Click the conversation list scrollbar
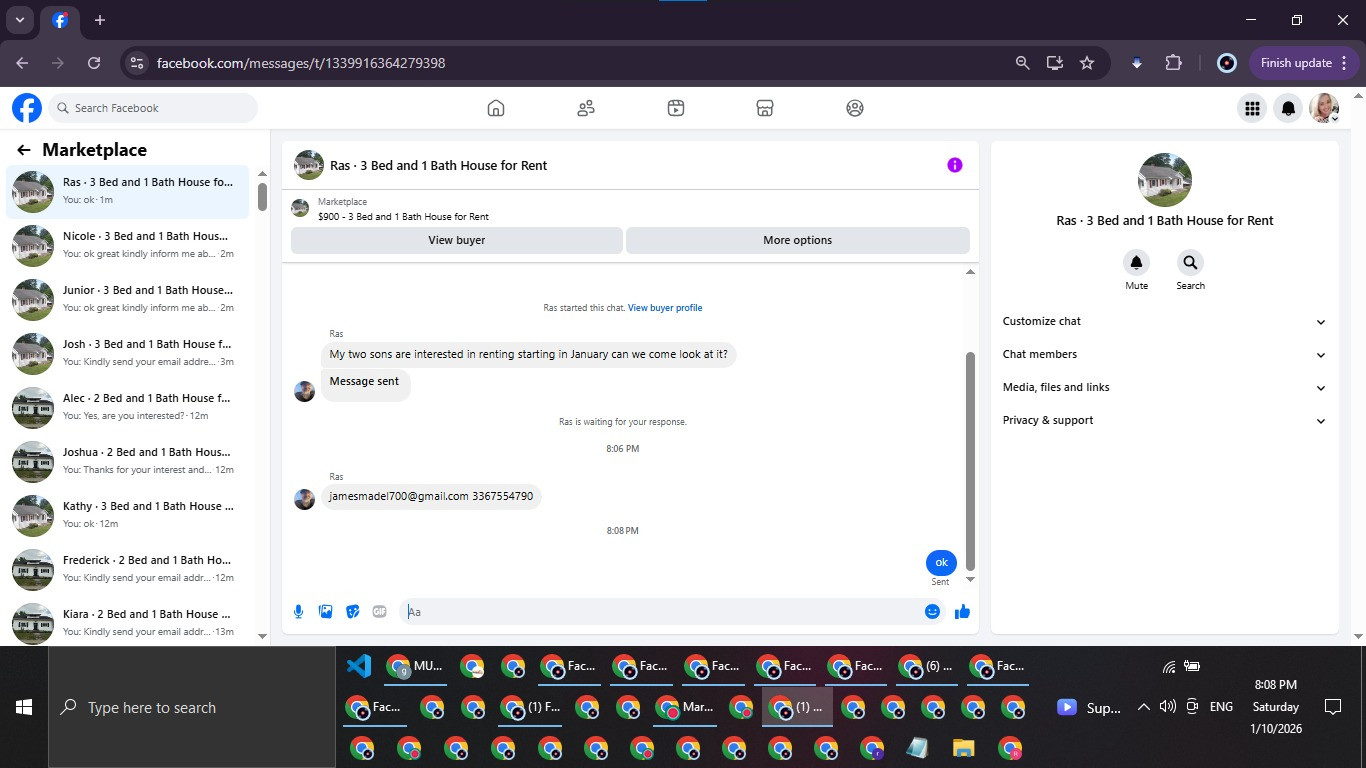The image size is (1366, 768). [x=262, y=196]
